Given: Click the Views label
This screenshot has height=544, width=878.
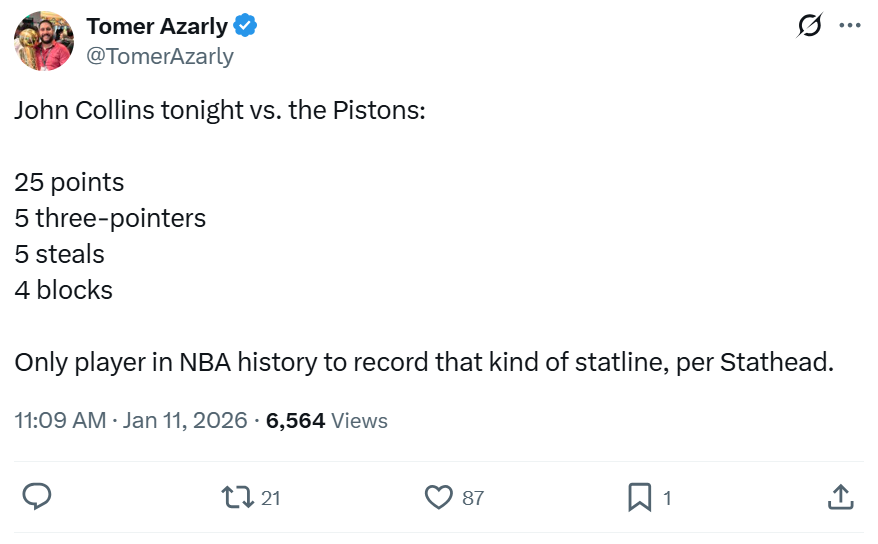Looking at the screenshot, I should [x=360, y=421].
